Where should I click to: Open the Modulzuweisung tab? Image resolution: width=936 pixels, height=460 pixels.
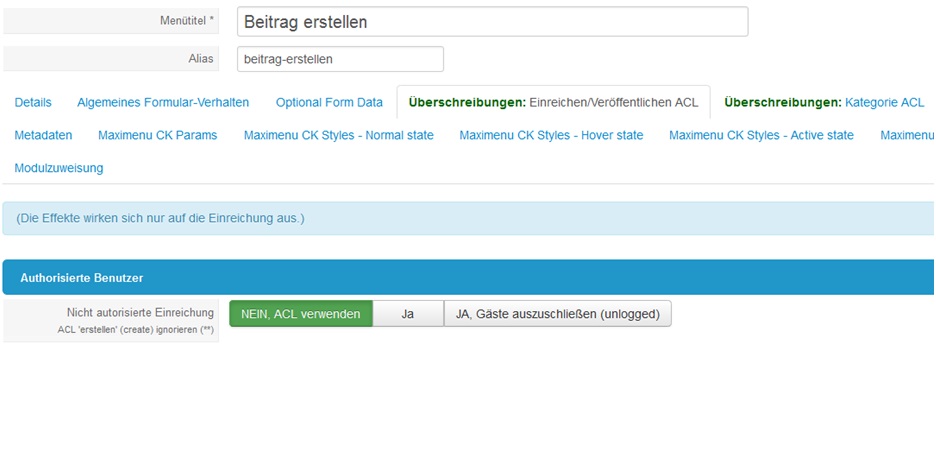pos(58,168)
